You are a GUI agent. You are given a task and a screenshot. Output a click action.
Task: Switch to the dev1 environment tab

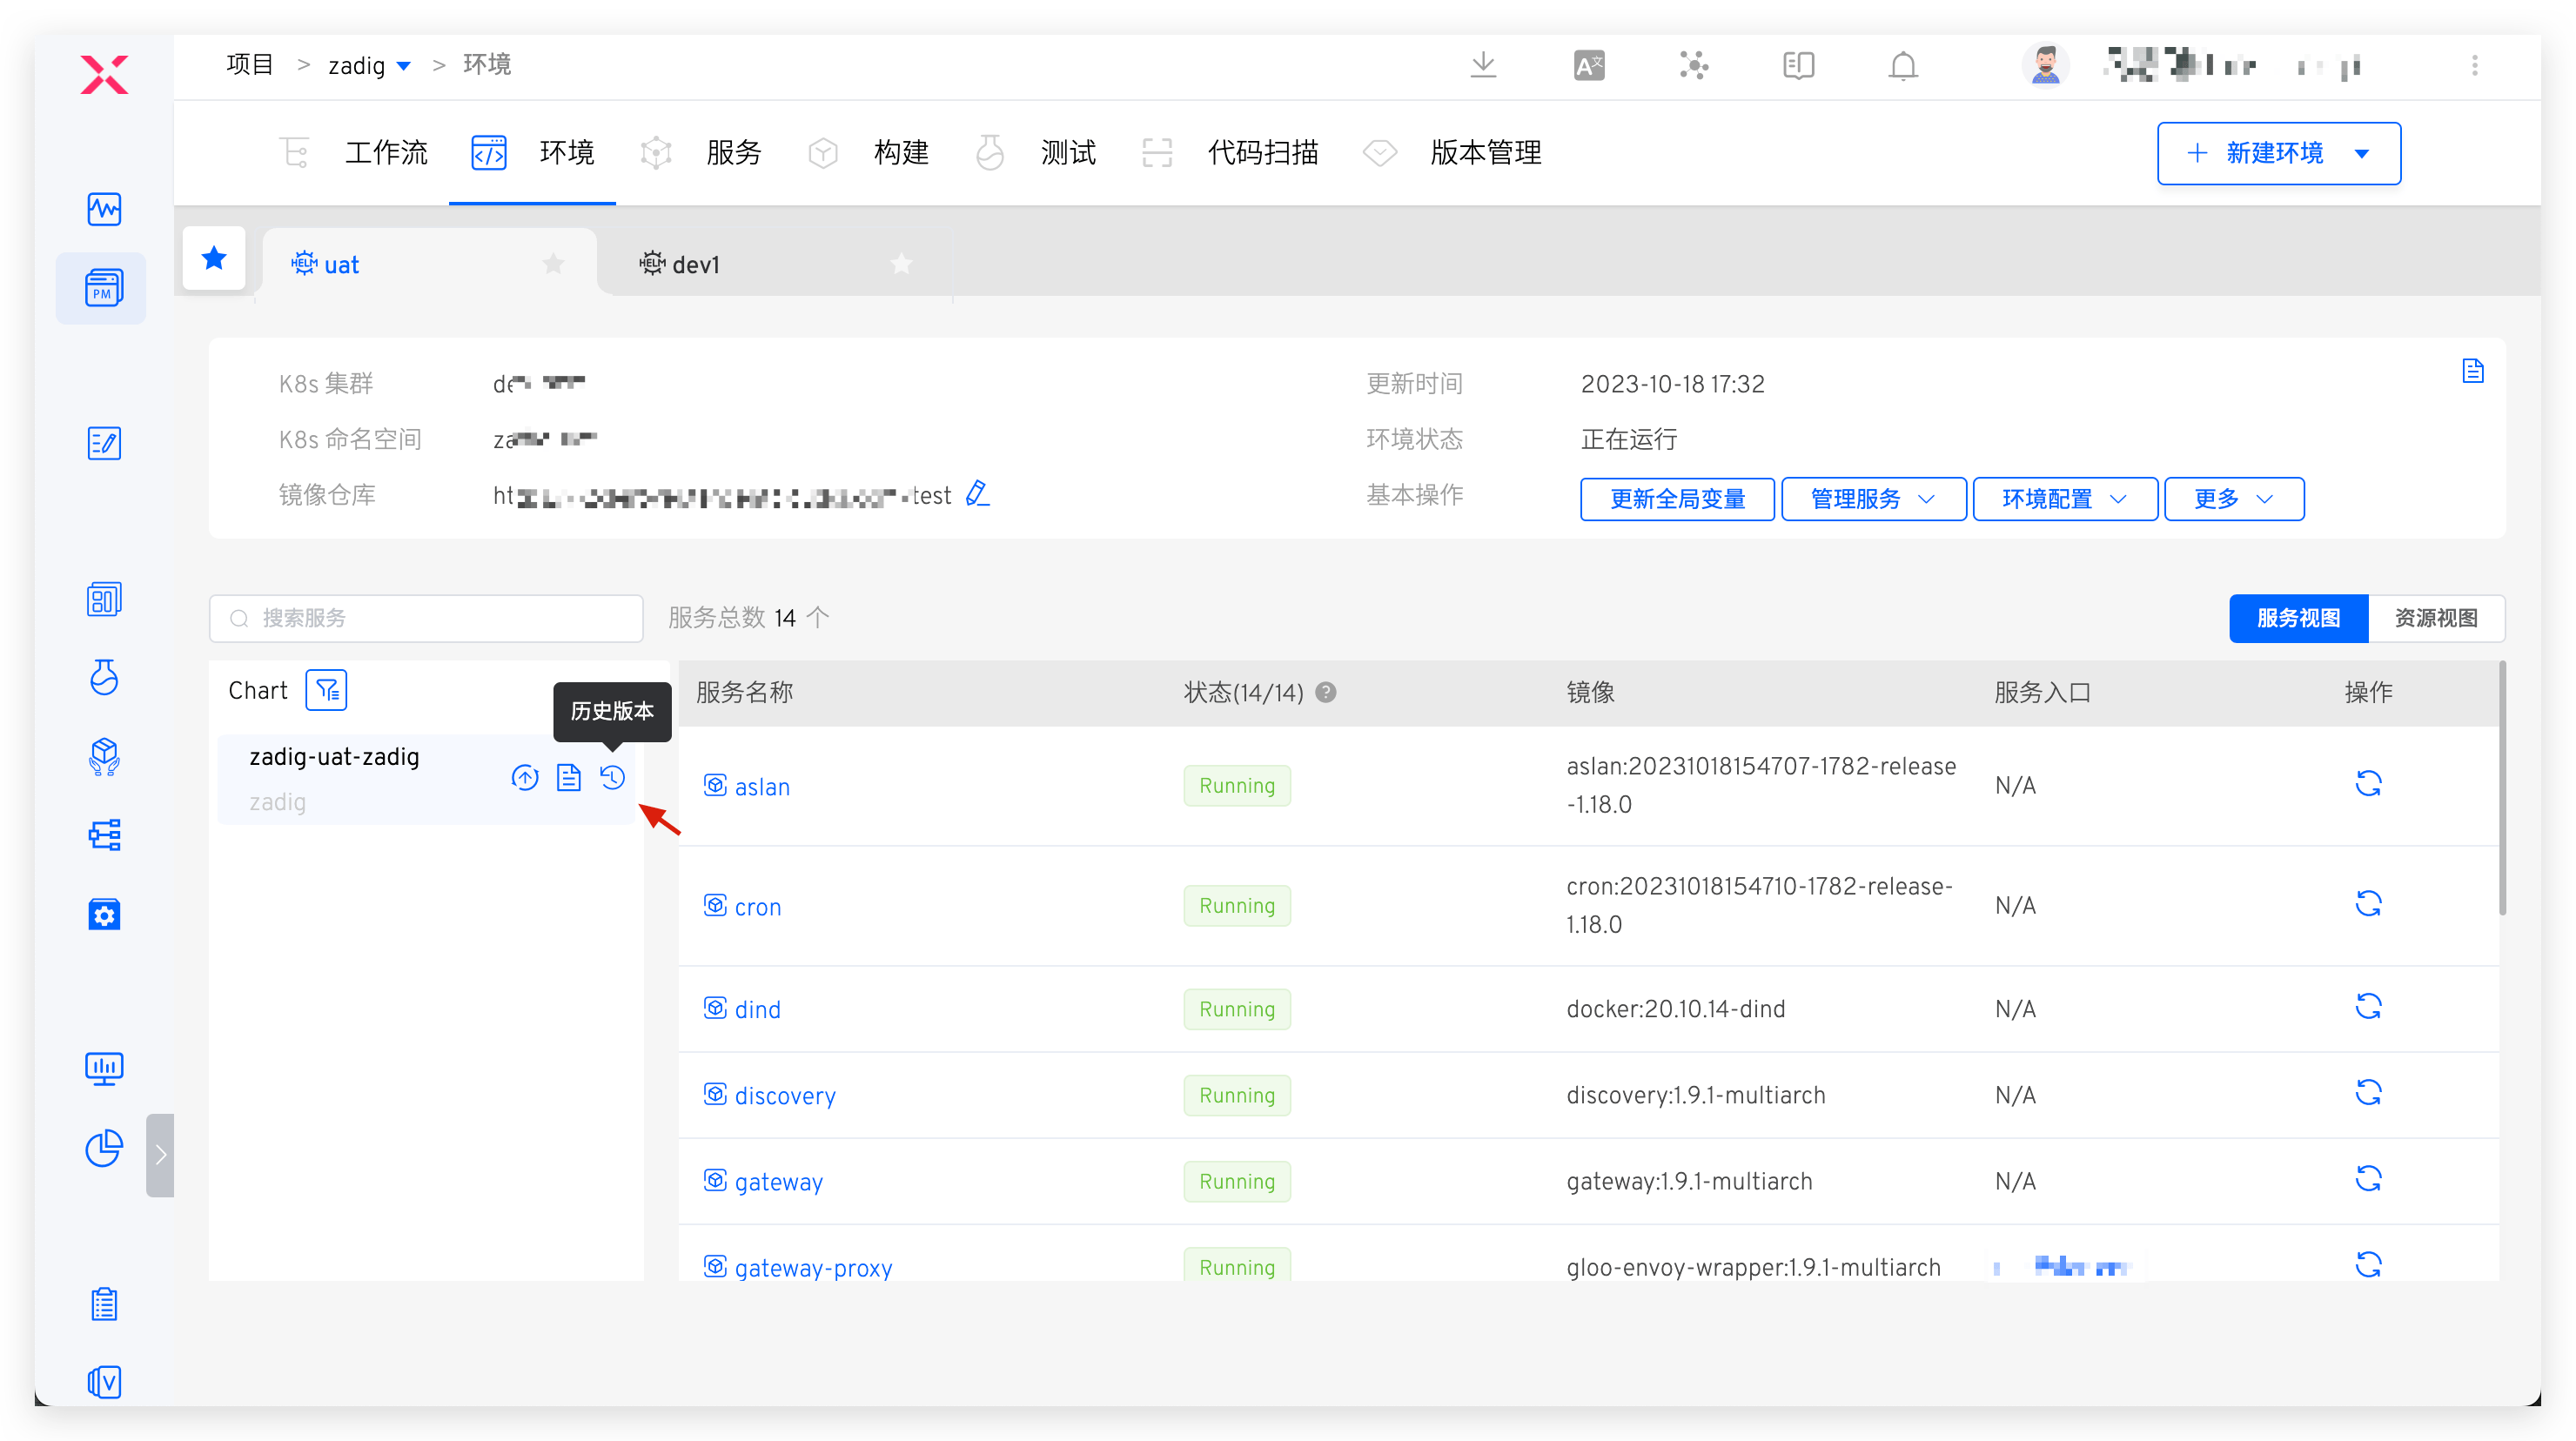(x=695, y=264)
